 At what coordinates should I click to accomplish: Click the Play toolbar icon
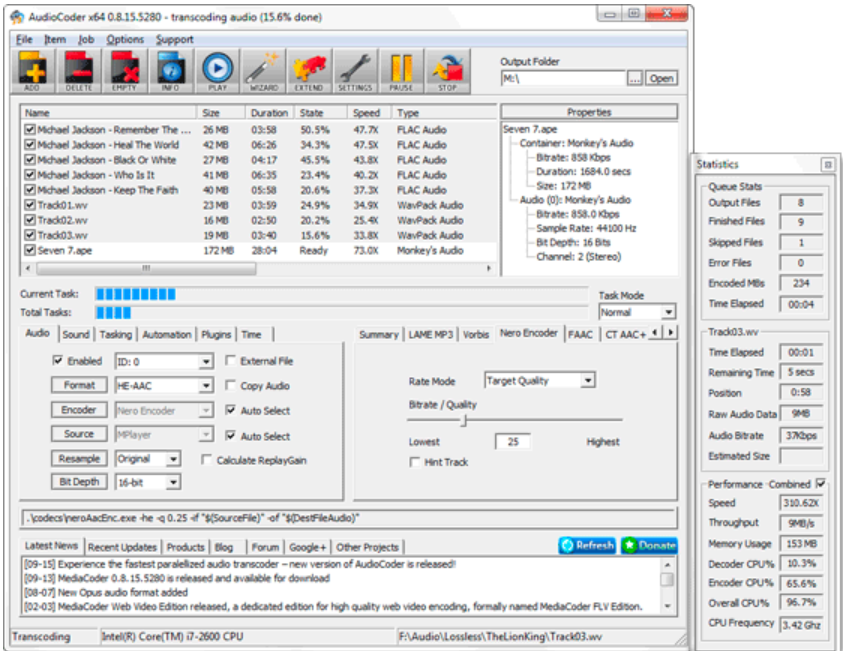click(x=217, y=72)
